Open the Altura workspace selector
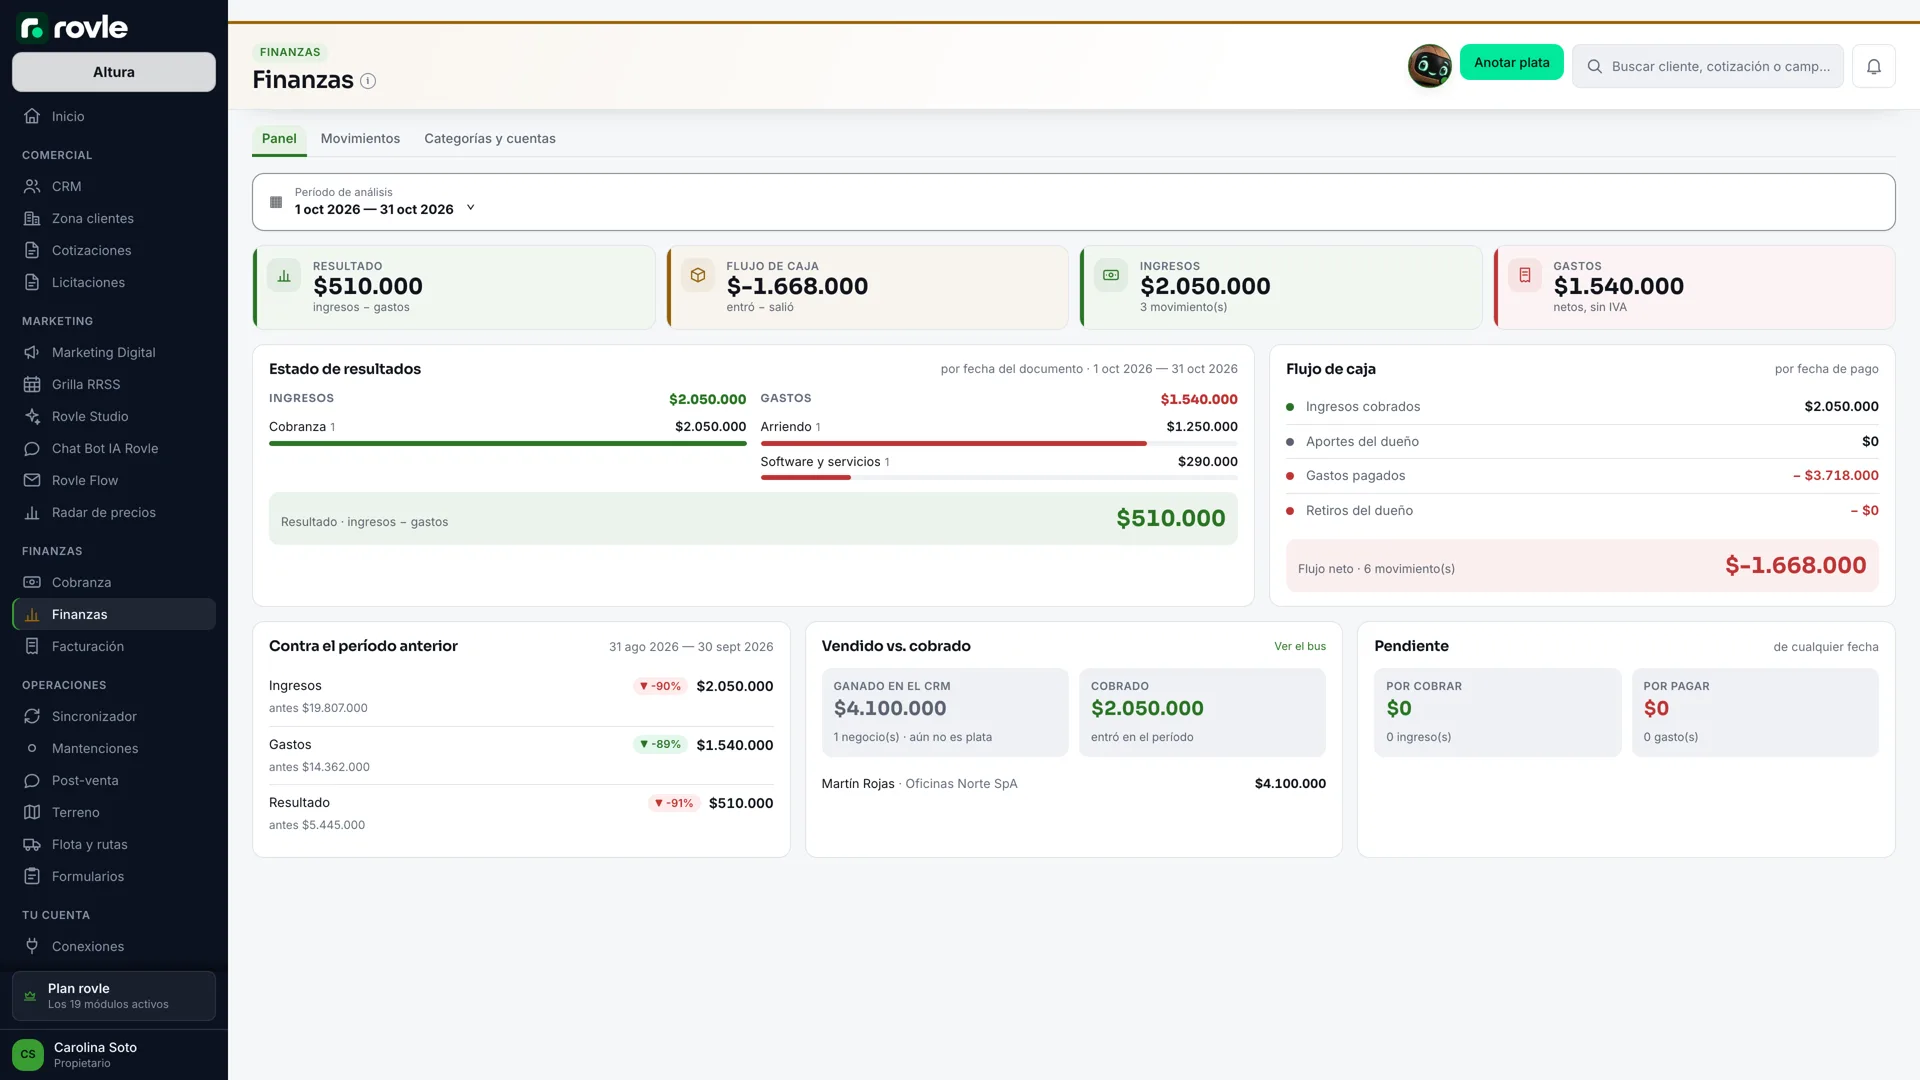Image resolution: width=1920 pixels, height=1080 pixels. click(x=114, y=72)
